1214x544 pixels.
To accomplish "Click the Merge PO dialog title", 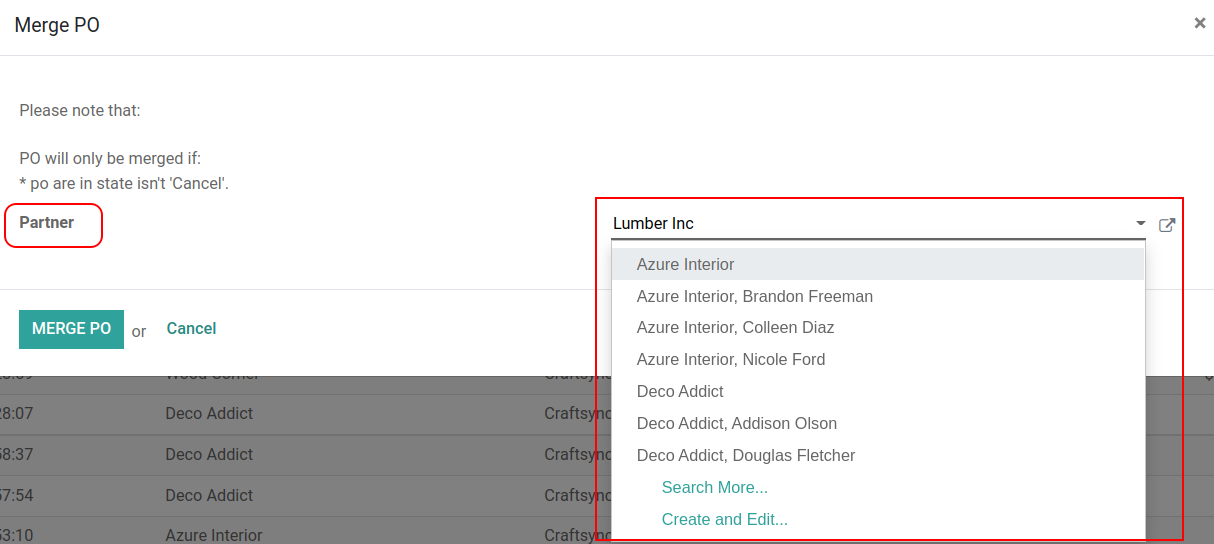I will (57, 26).
